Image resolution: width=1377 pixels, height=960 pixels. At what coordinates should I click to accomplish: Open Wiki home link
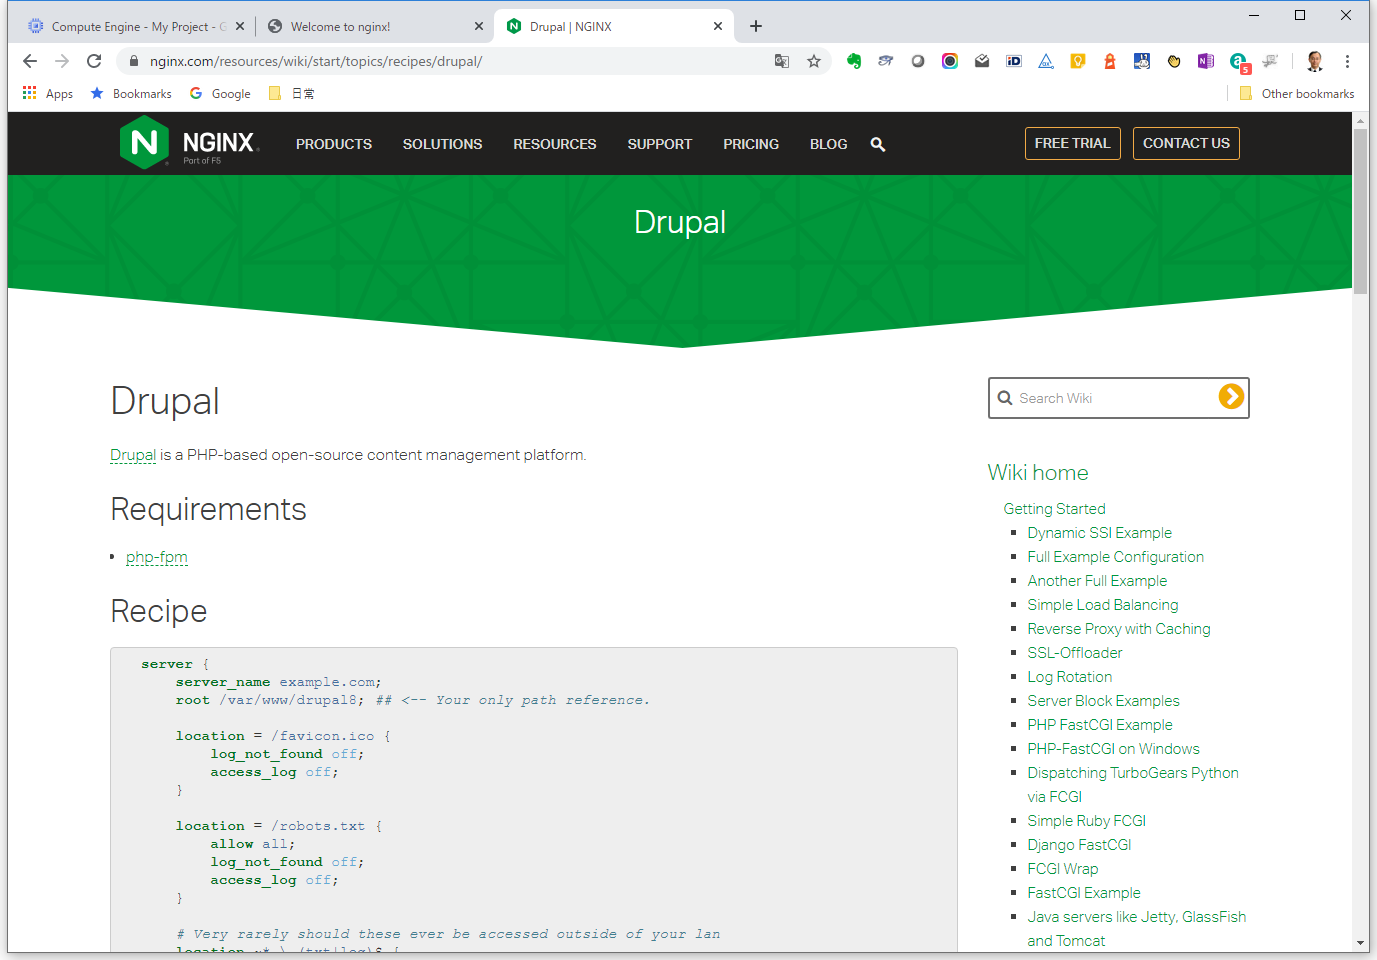1038,472
